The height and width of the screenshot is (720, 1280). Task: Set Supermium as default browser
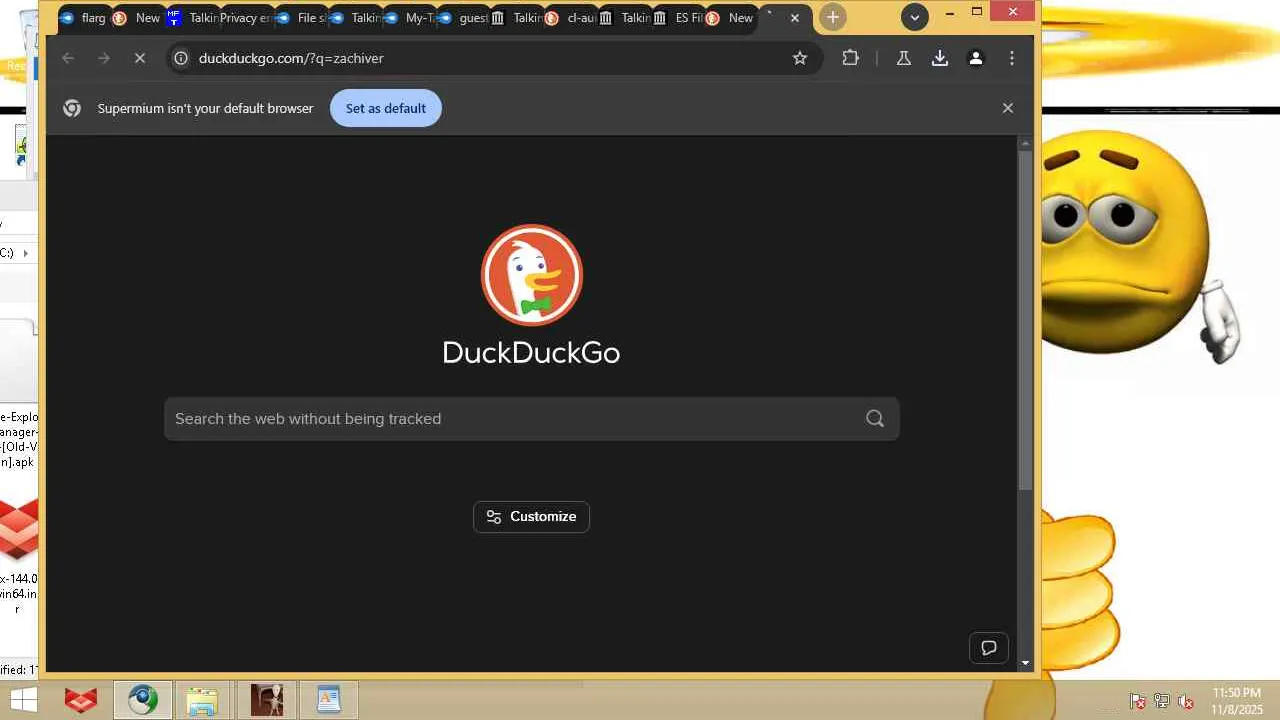386,108
